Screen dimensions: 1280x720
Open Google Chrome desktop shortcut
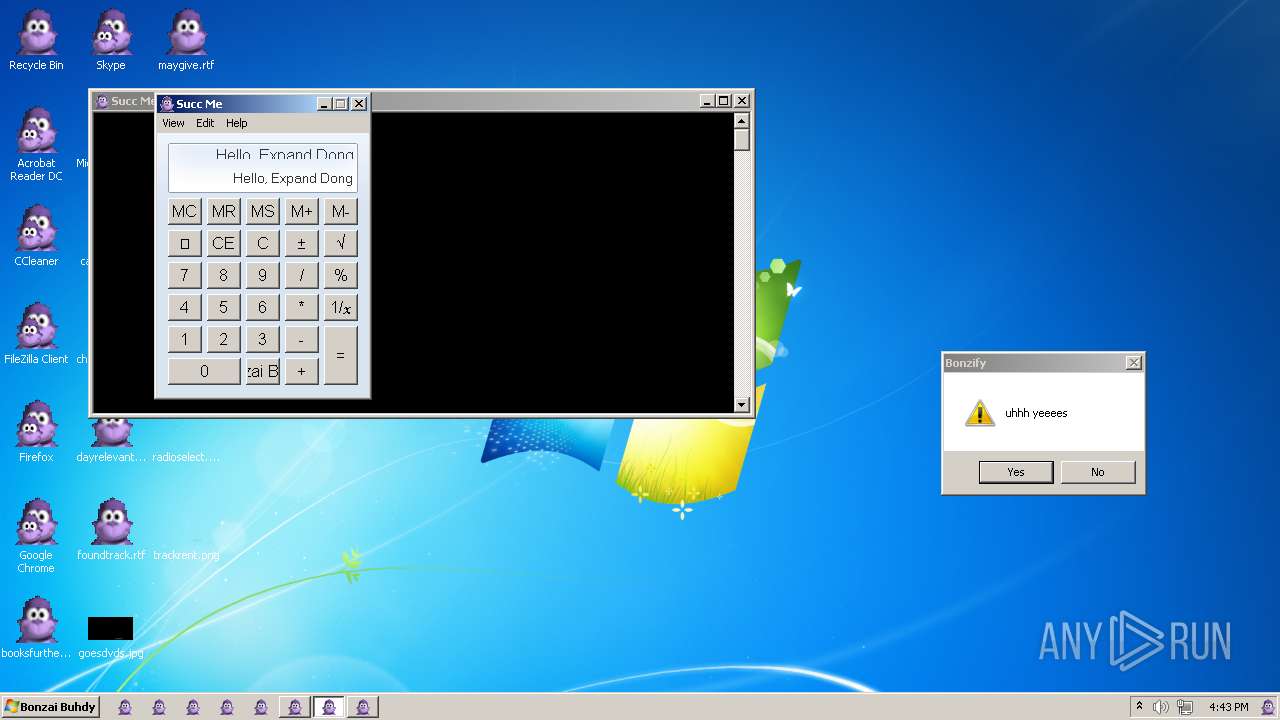point(36,537)
